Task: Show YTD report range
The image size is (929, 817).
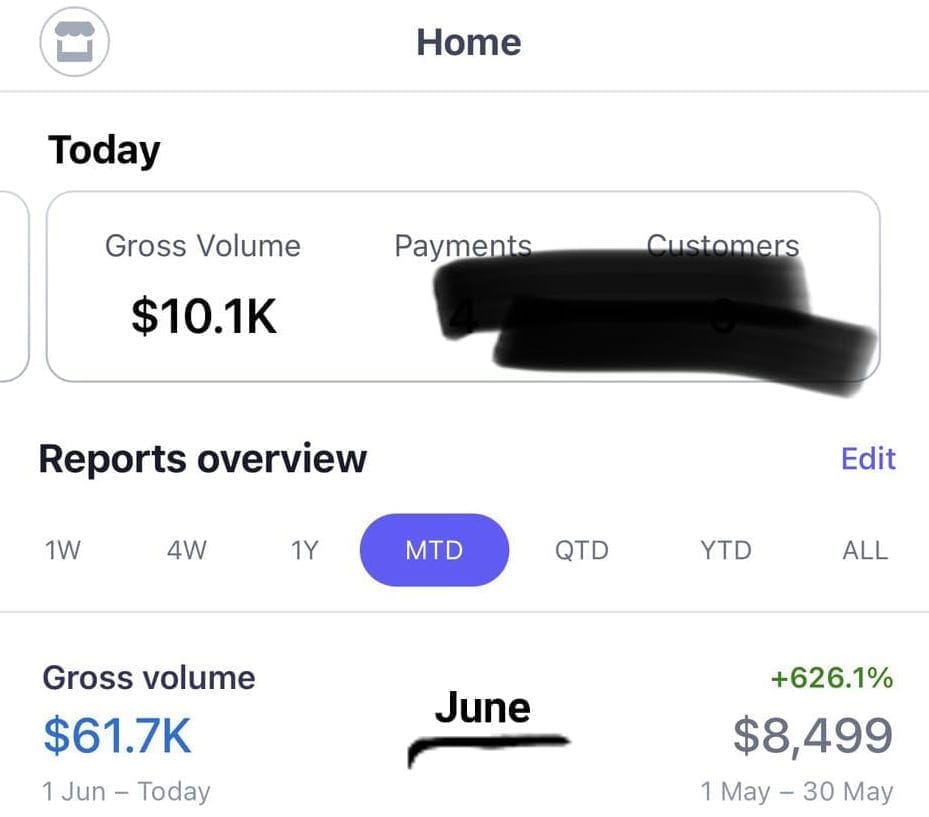Action: (725, 550)
